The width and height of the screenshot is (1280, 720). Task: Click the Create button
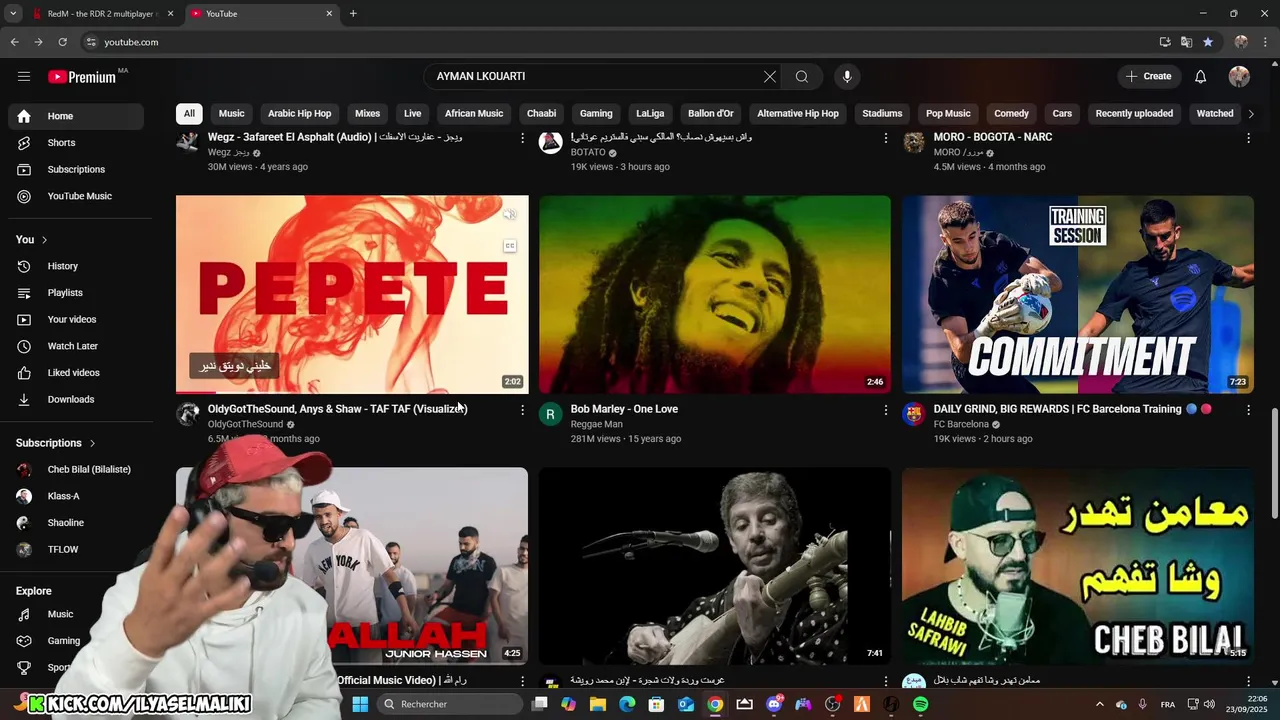pyautogui.click(x=1148, y=76)
